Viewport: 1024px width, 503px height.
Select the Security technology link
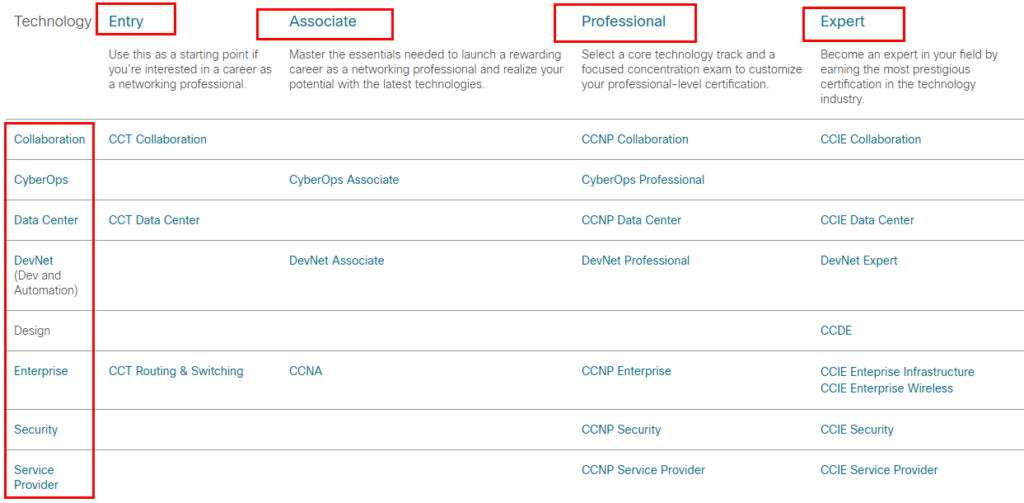tap(36, 429)
